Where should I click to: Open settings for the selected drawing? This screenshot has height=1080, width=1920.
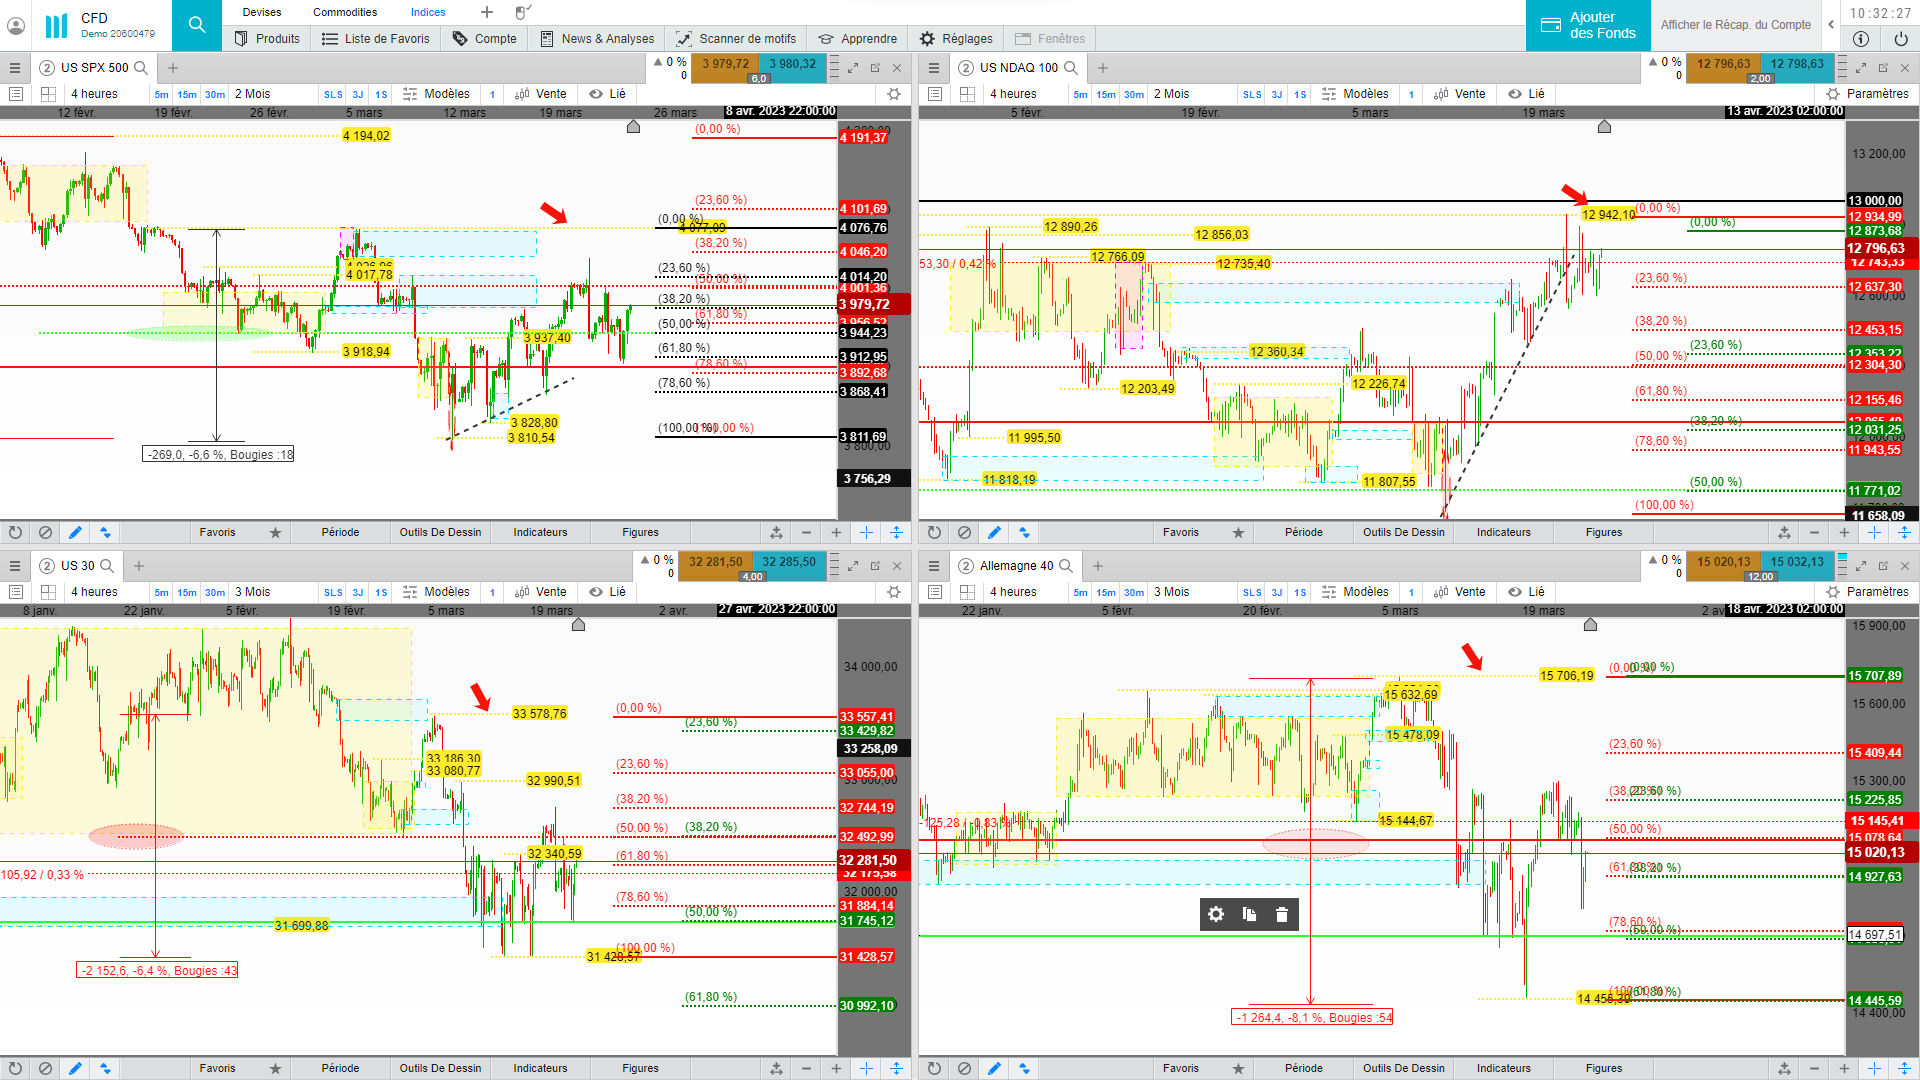click(x=1216, y=914)
